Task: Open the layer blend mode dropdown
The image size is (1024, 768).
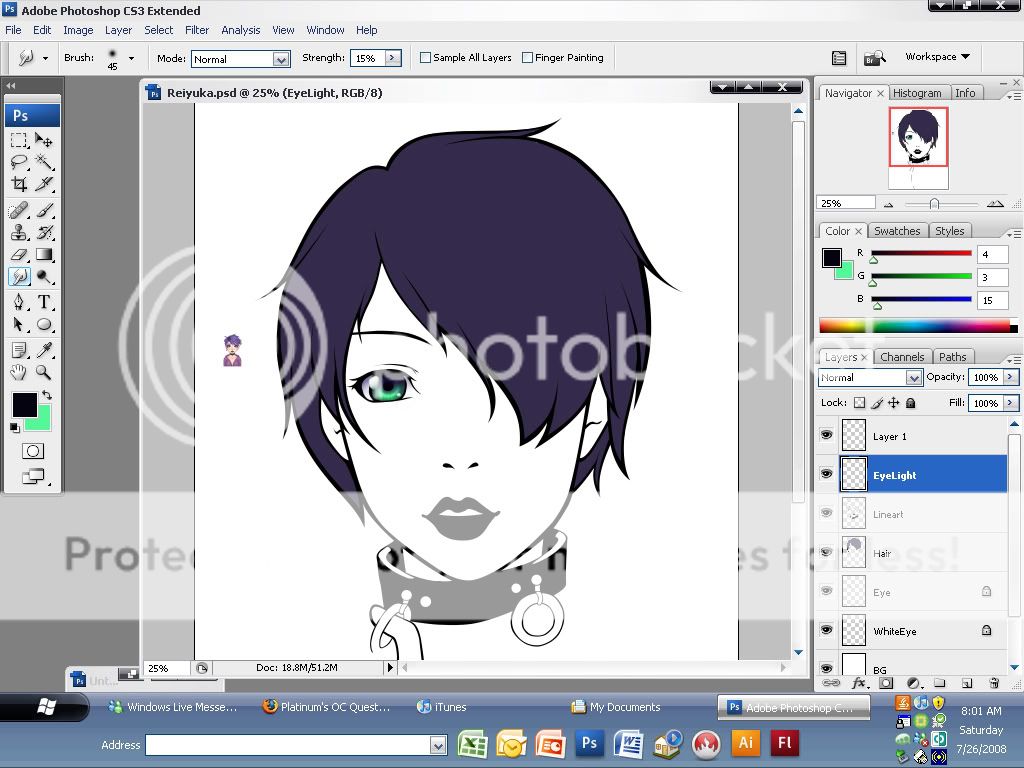Action: pyautogui.click(x=913, y=378)
